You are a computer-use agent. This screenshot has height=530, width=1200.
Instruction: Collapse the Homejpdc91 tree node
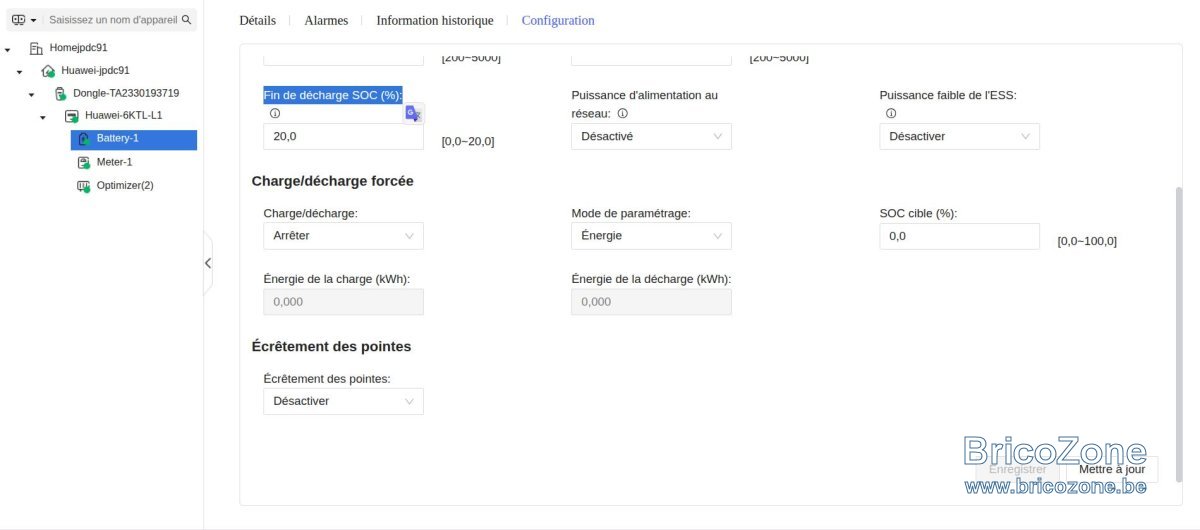click(8, 49)
